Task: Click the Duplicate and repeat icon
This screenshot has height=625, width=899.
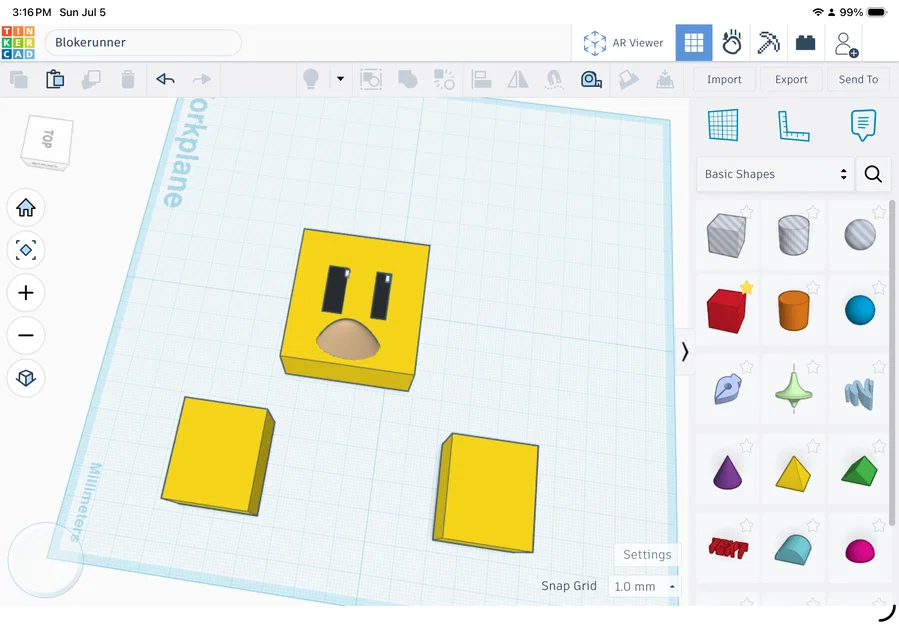Action: [x=91, y=79]
